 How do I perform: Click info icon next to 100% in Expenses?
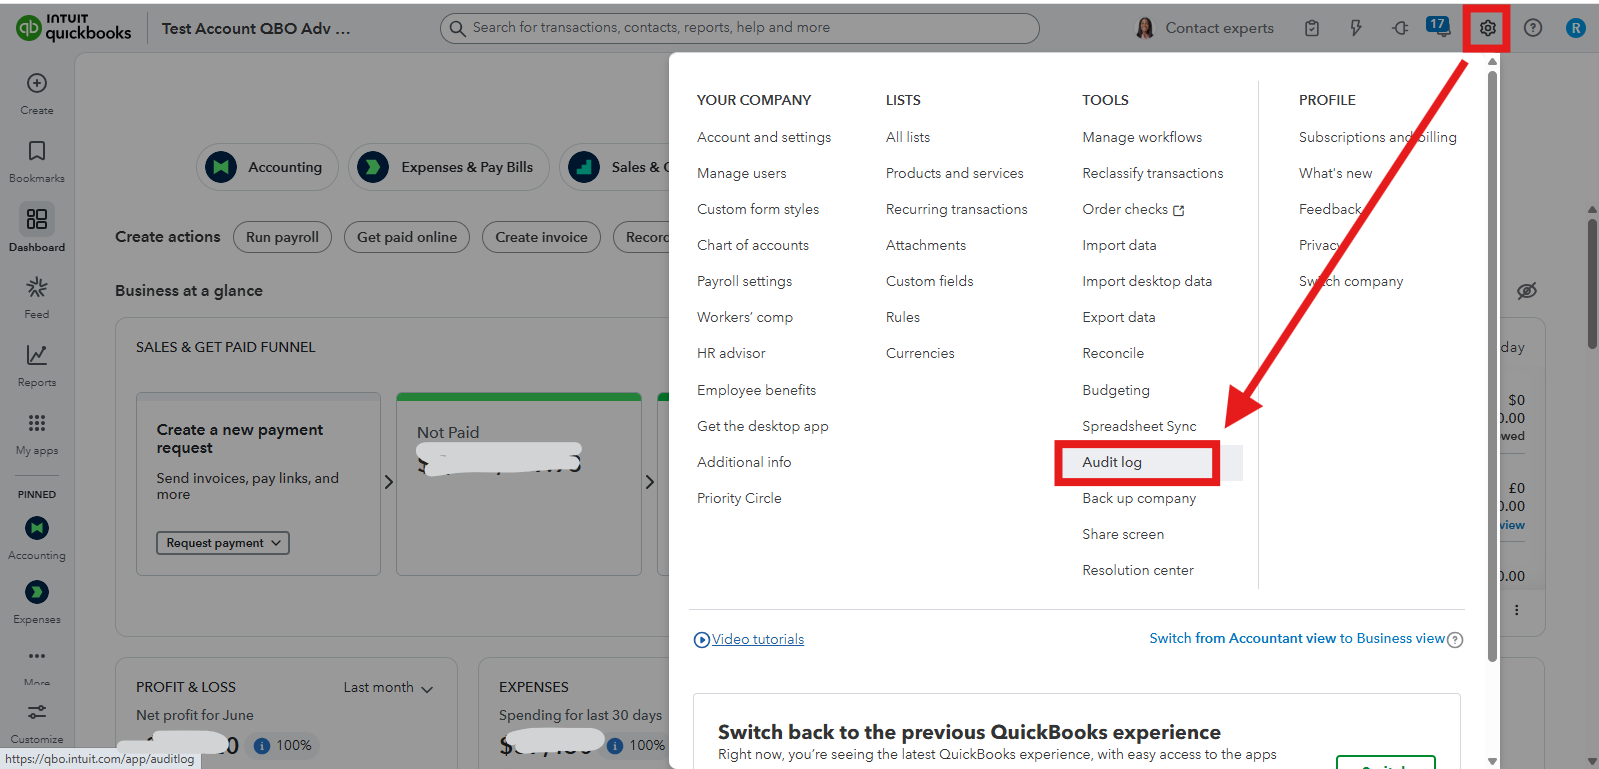[x=615, y=745]
